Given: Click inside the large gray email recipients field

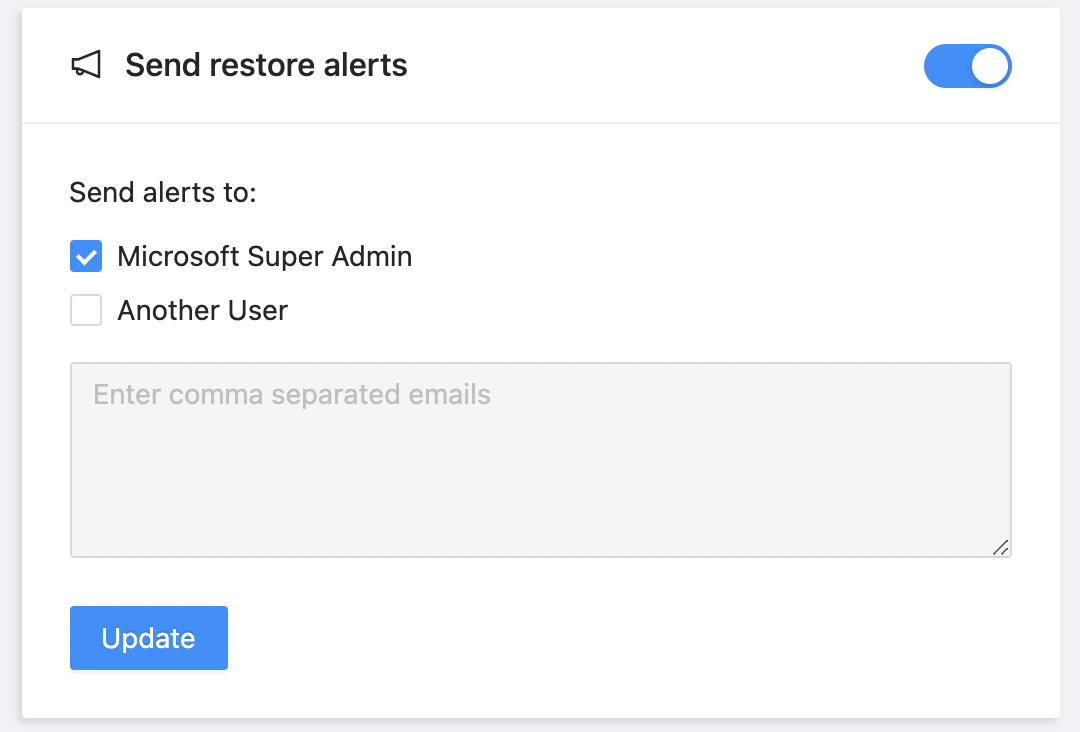Looking at the screenshot, I should click(x=541, y=460).
